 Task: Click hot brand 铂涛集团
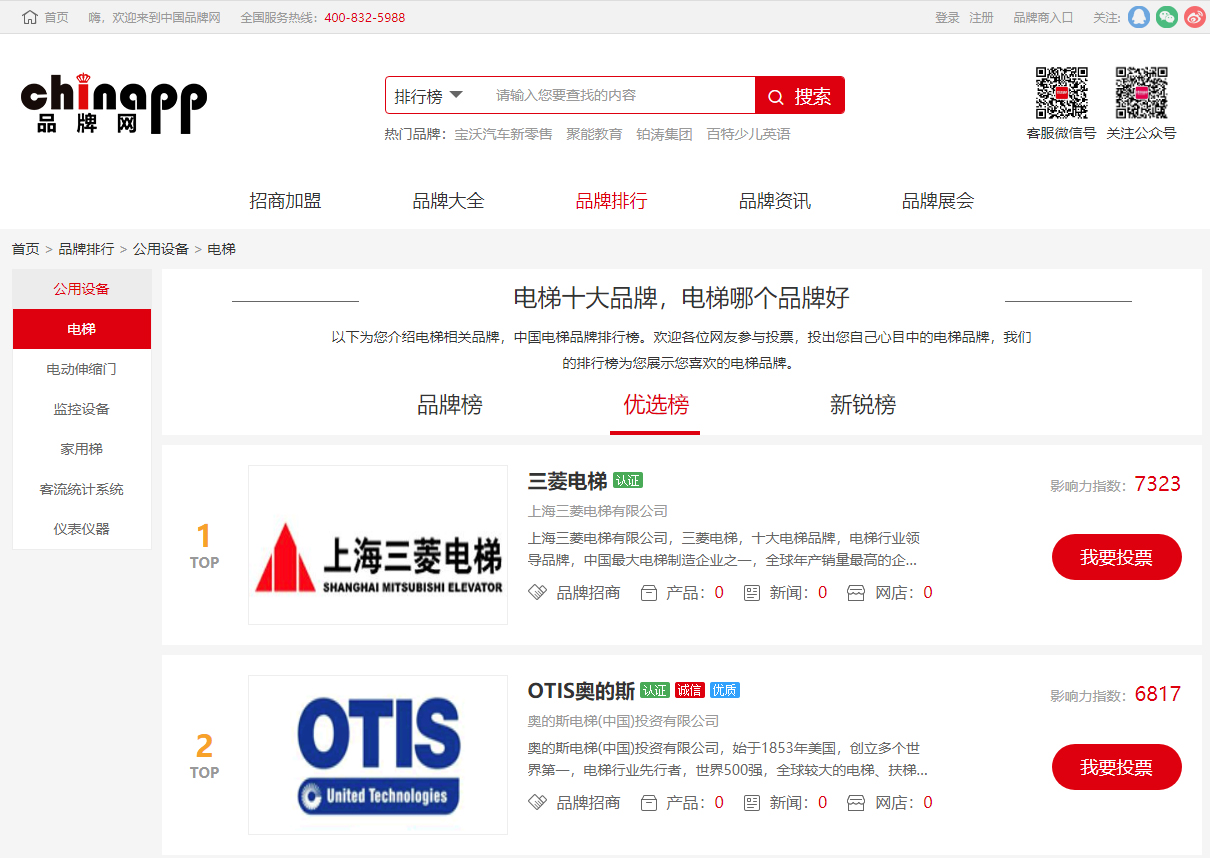pos(664,134)
